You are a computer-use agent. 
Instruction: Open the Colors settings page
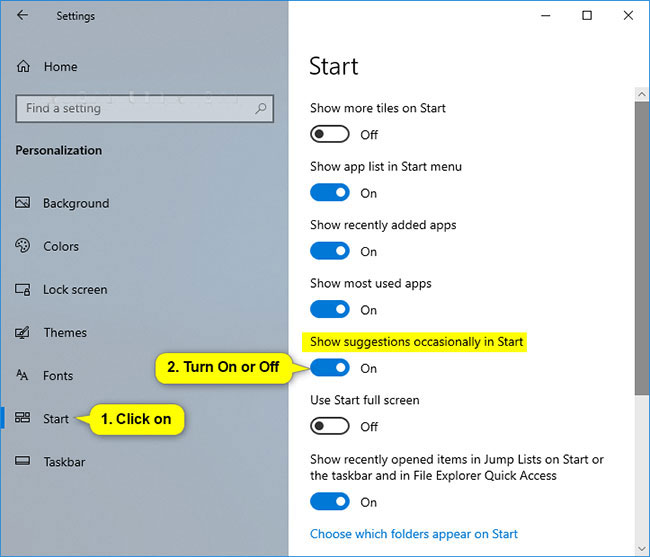coord(61,246)
